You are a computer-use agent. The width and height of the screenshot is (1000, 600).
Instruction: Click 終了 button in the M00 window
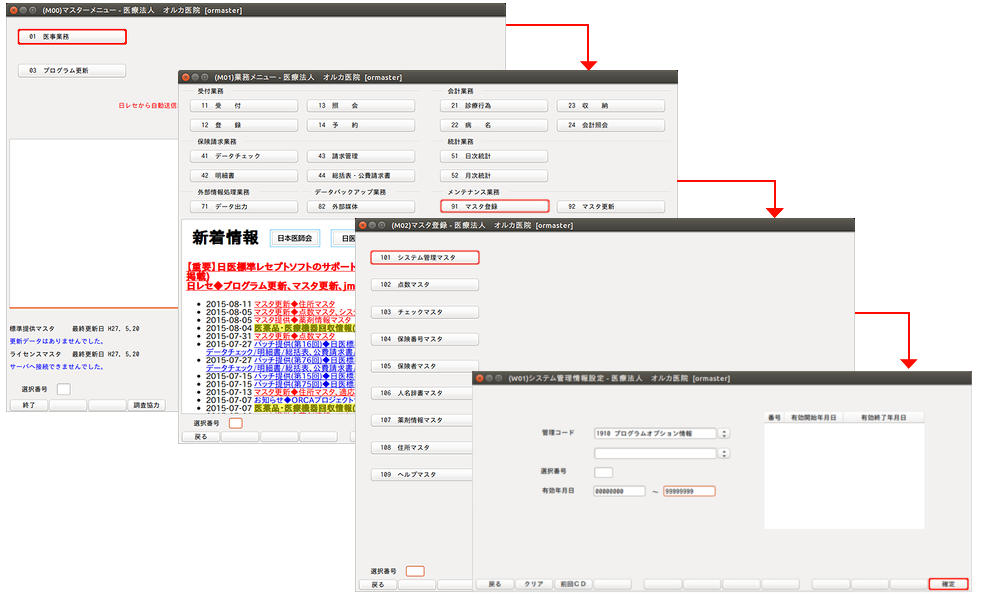point(29,405)
